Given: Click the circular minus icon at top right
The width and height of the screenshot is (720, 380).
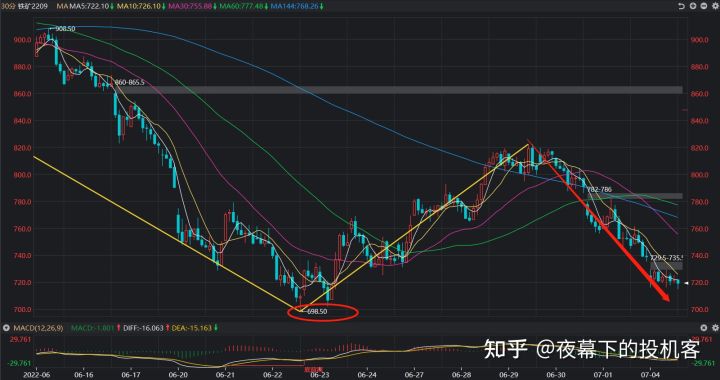Looking at the screenshot, I should 703,6.
